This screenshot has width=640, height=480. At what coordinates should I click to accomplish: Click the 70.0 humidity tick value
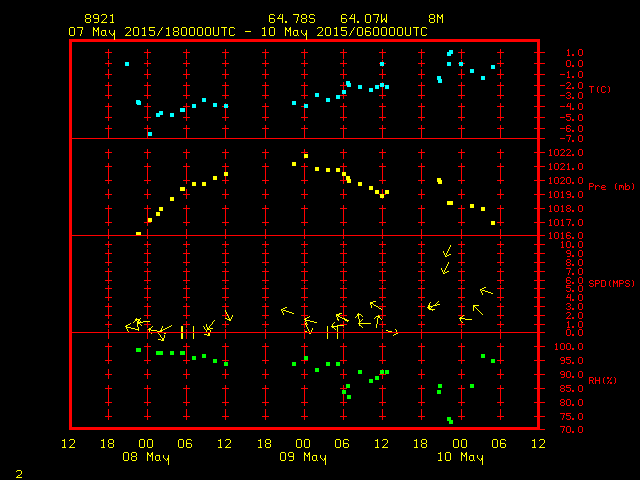(x=565, y=430)
